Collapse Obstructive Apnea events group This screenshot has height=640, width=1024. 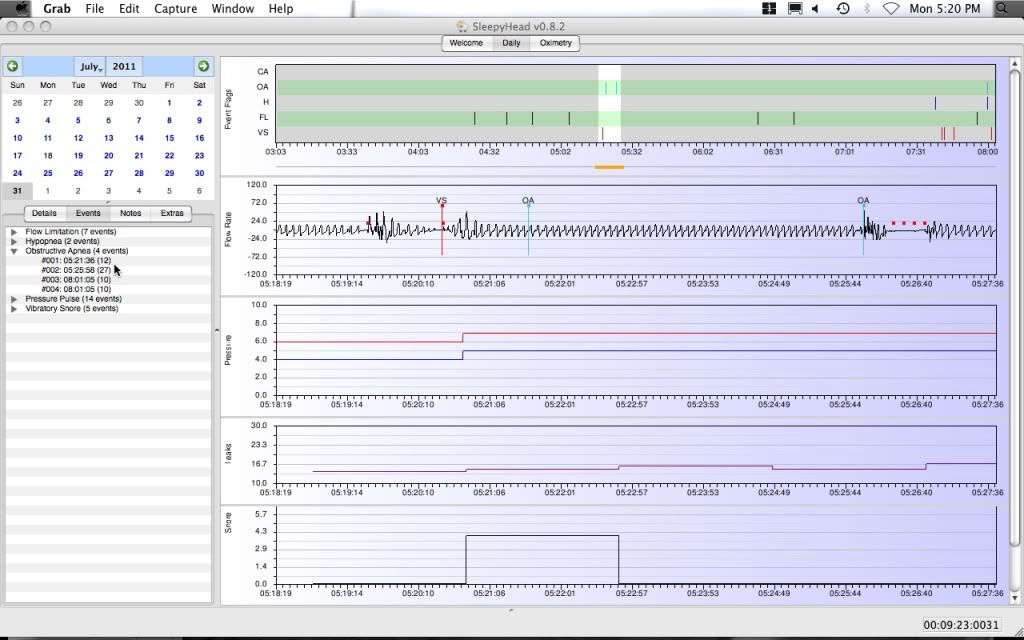tap(14, 251)
